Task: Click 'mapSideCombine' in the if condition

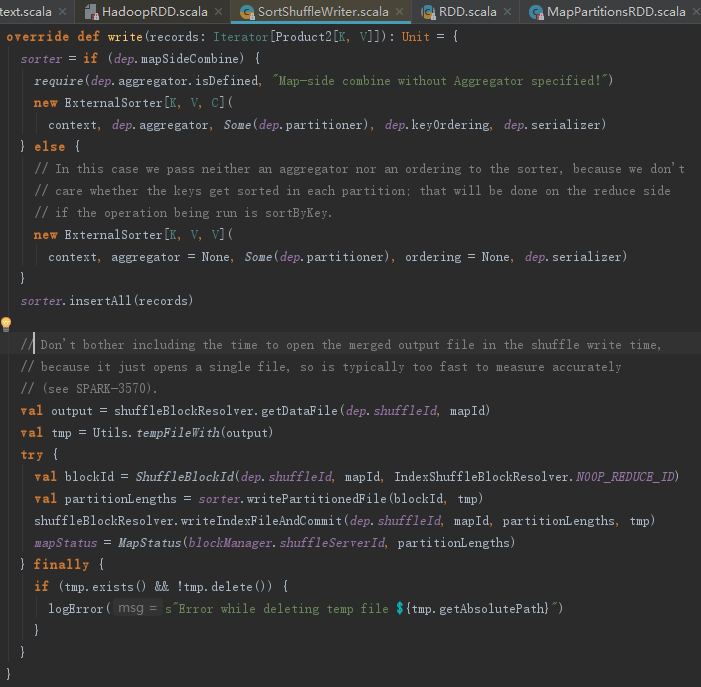Action: coord(190,59)
